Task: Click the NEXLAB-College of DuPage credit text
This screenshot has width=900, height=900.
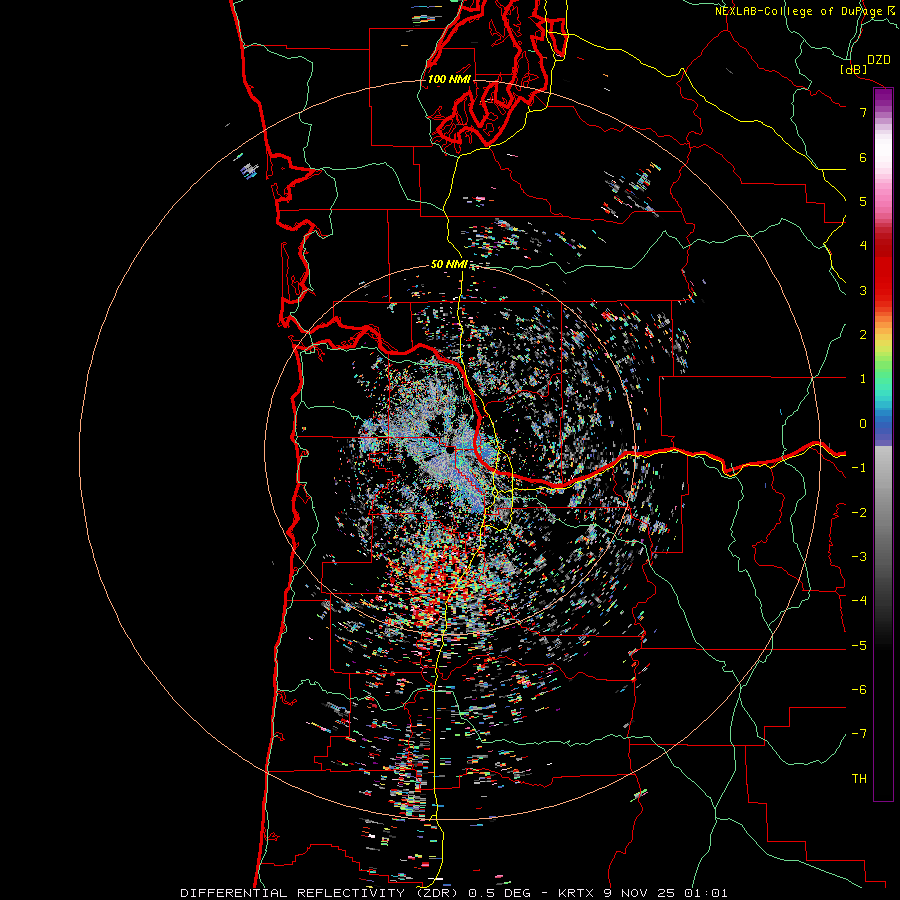Action: [799, 11]
